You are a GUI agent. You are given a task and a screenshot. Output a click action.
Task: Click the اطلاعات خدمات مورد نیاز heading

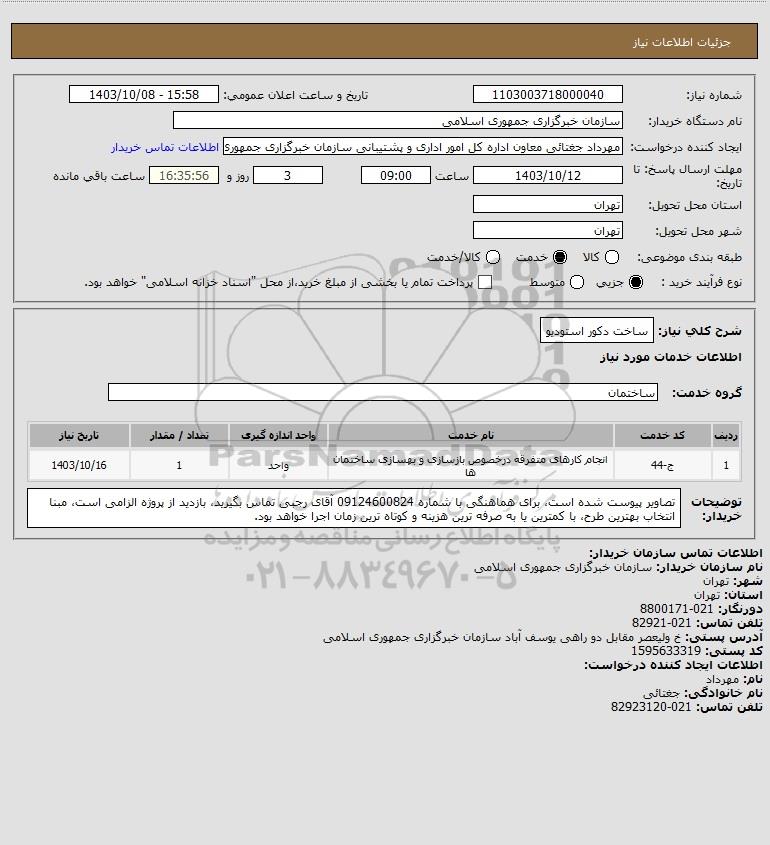click(671, 357)
